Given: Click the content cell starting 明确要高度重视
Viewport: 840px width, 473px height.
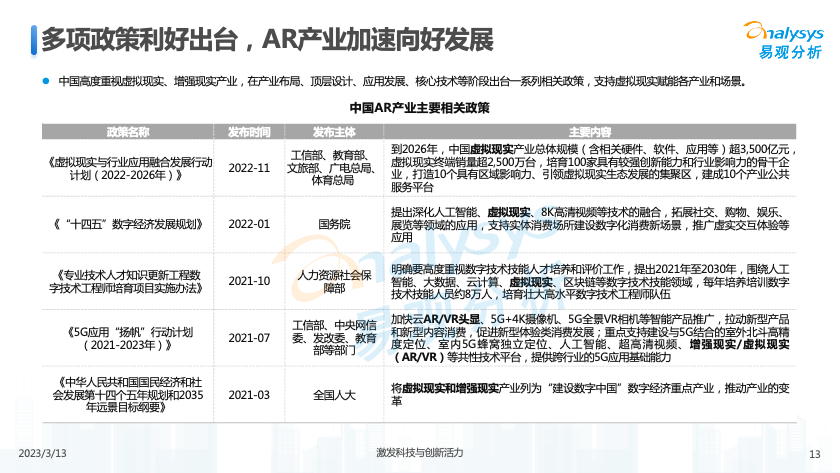Looking at the screenshot, I should [590, 281].
